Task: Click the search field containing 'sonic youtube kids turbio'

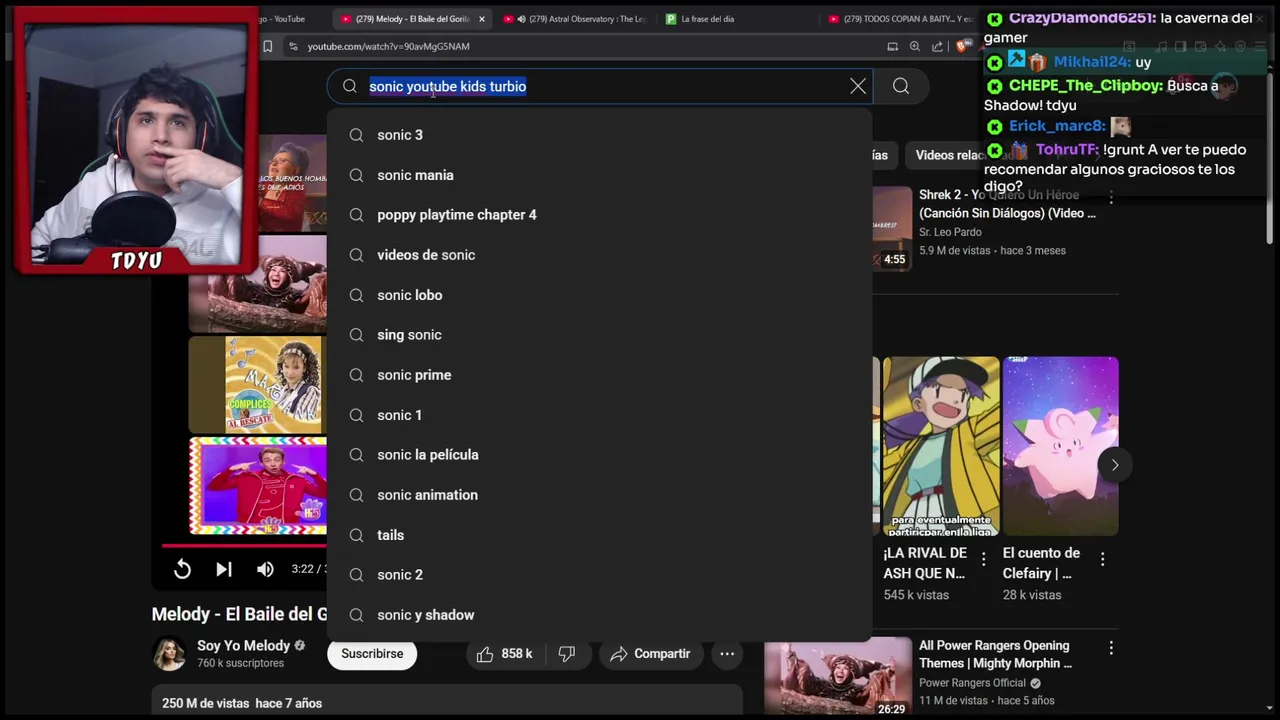Action: [600, 86]
